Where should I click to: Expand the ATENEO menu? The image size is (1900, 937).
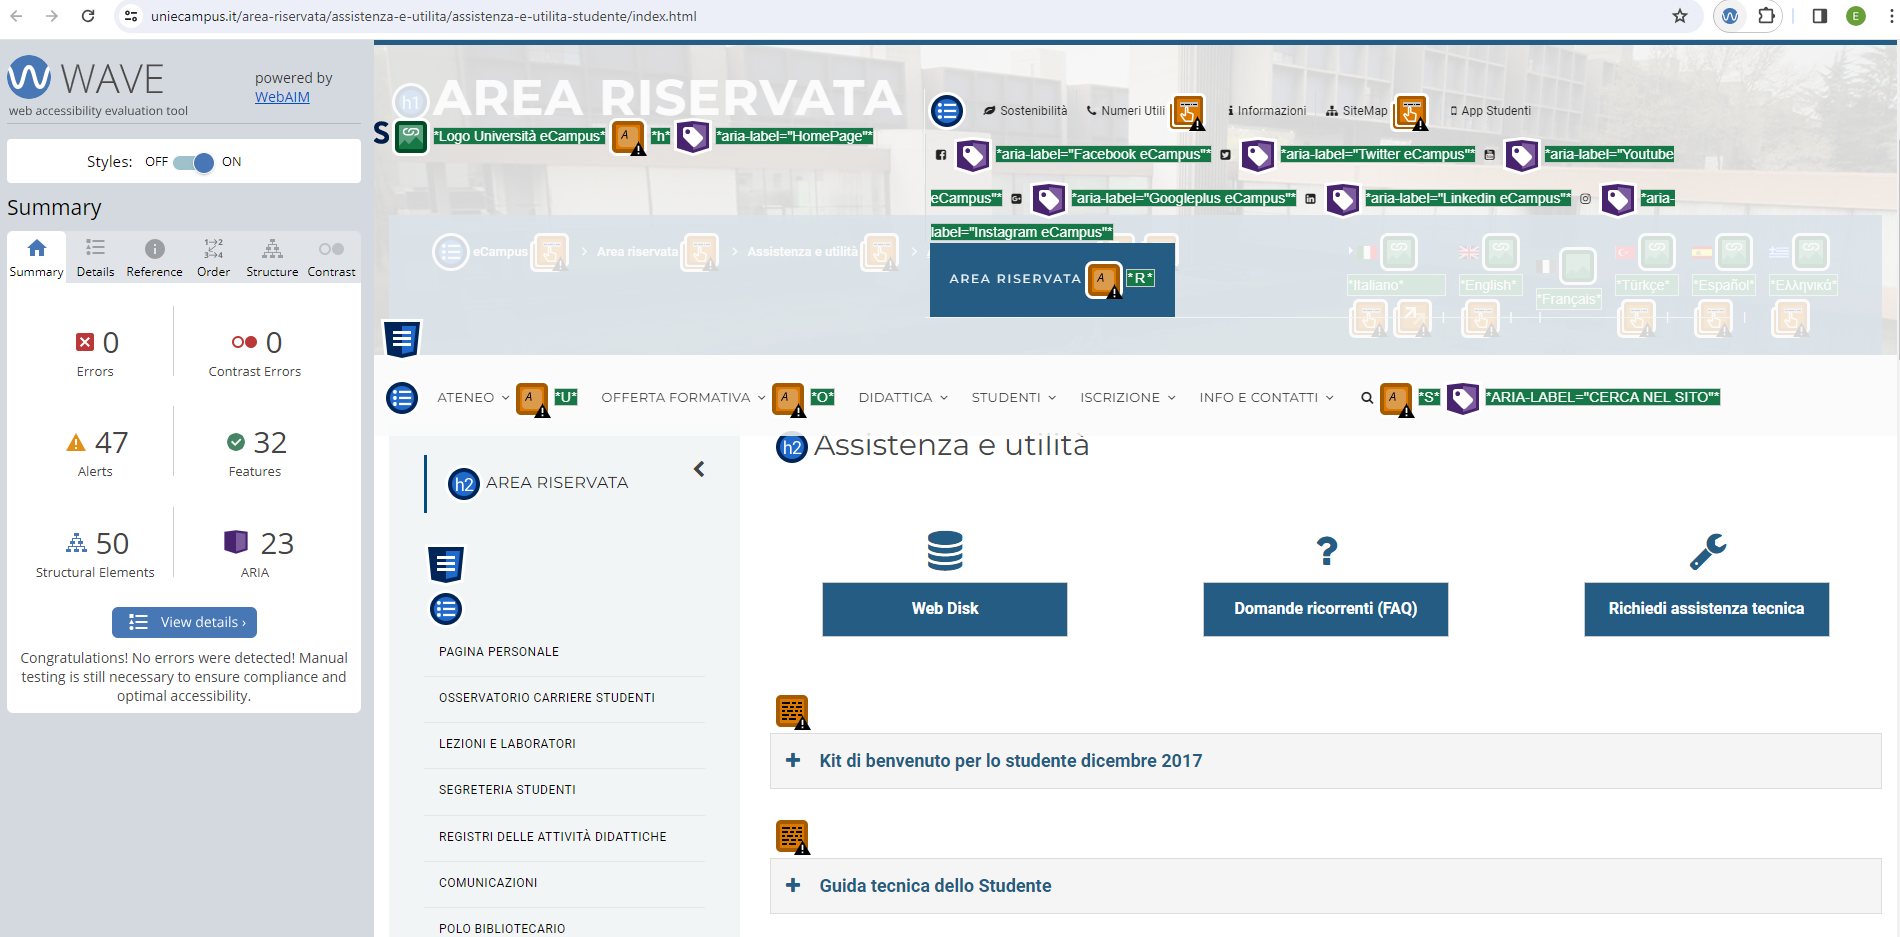tap(473, 398)
